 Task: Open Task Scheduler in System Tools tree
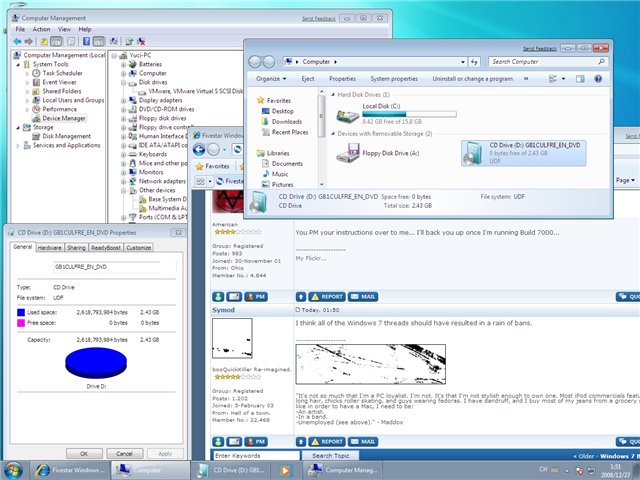(x=62, y=73)
